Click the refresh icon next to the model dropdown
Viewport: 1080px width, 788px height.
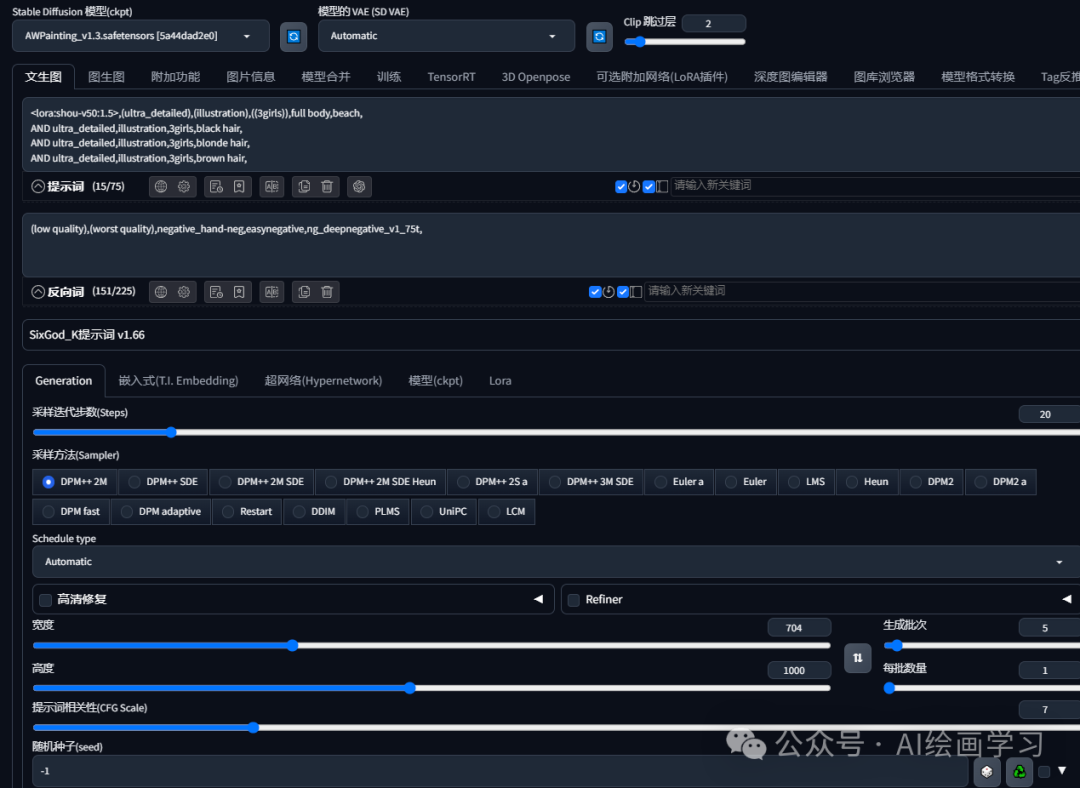point(292,36)
